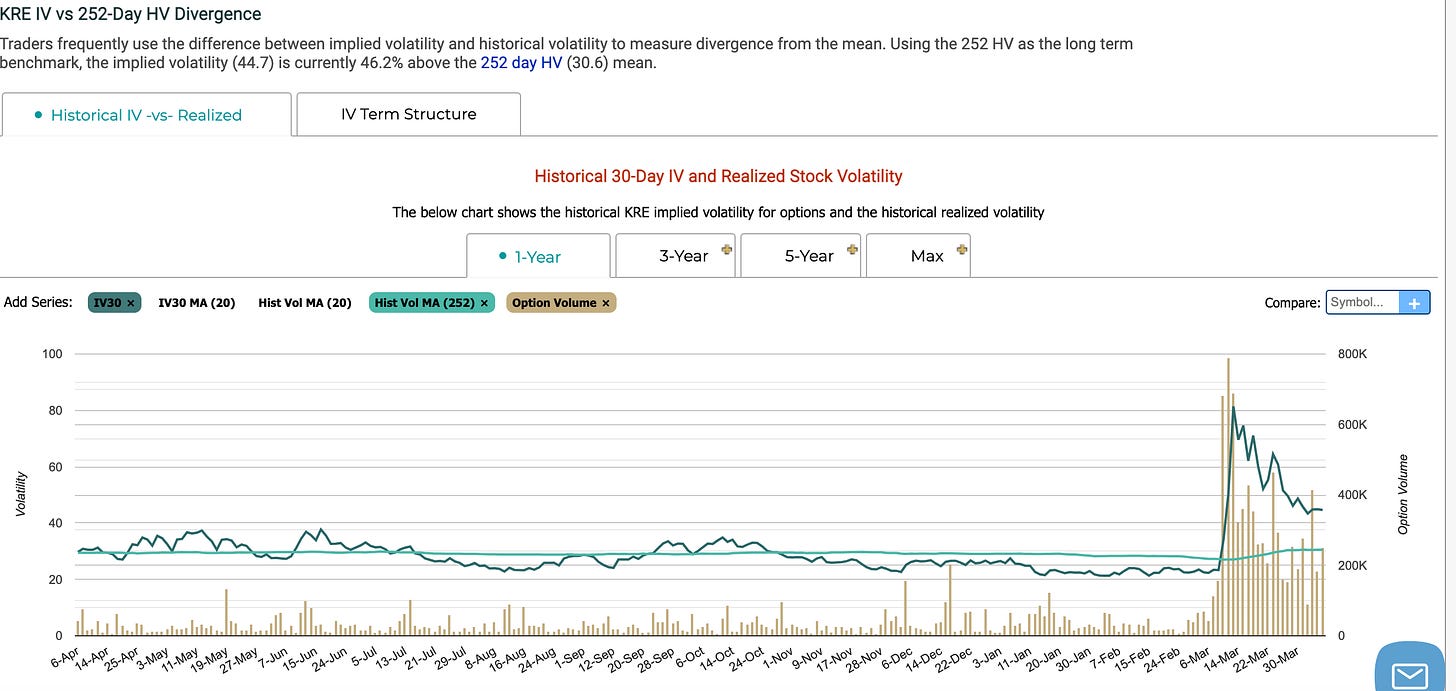Remove Option Volume series via x

(x=606, y=303)
